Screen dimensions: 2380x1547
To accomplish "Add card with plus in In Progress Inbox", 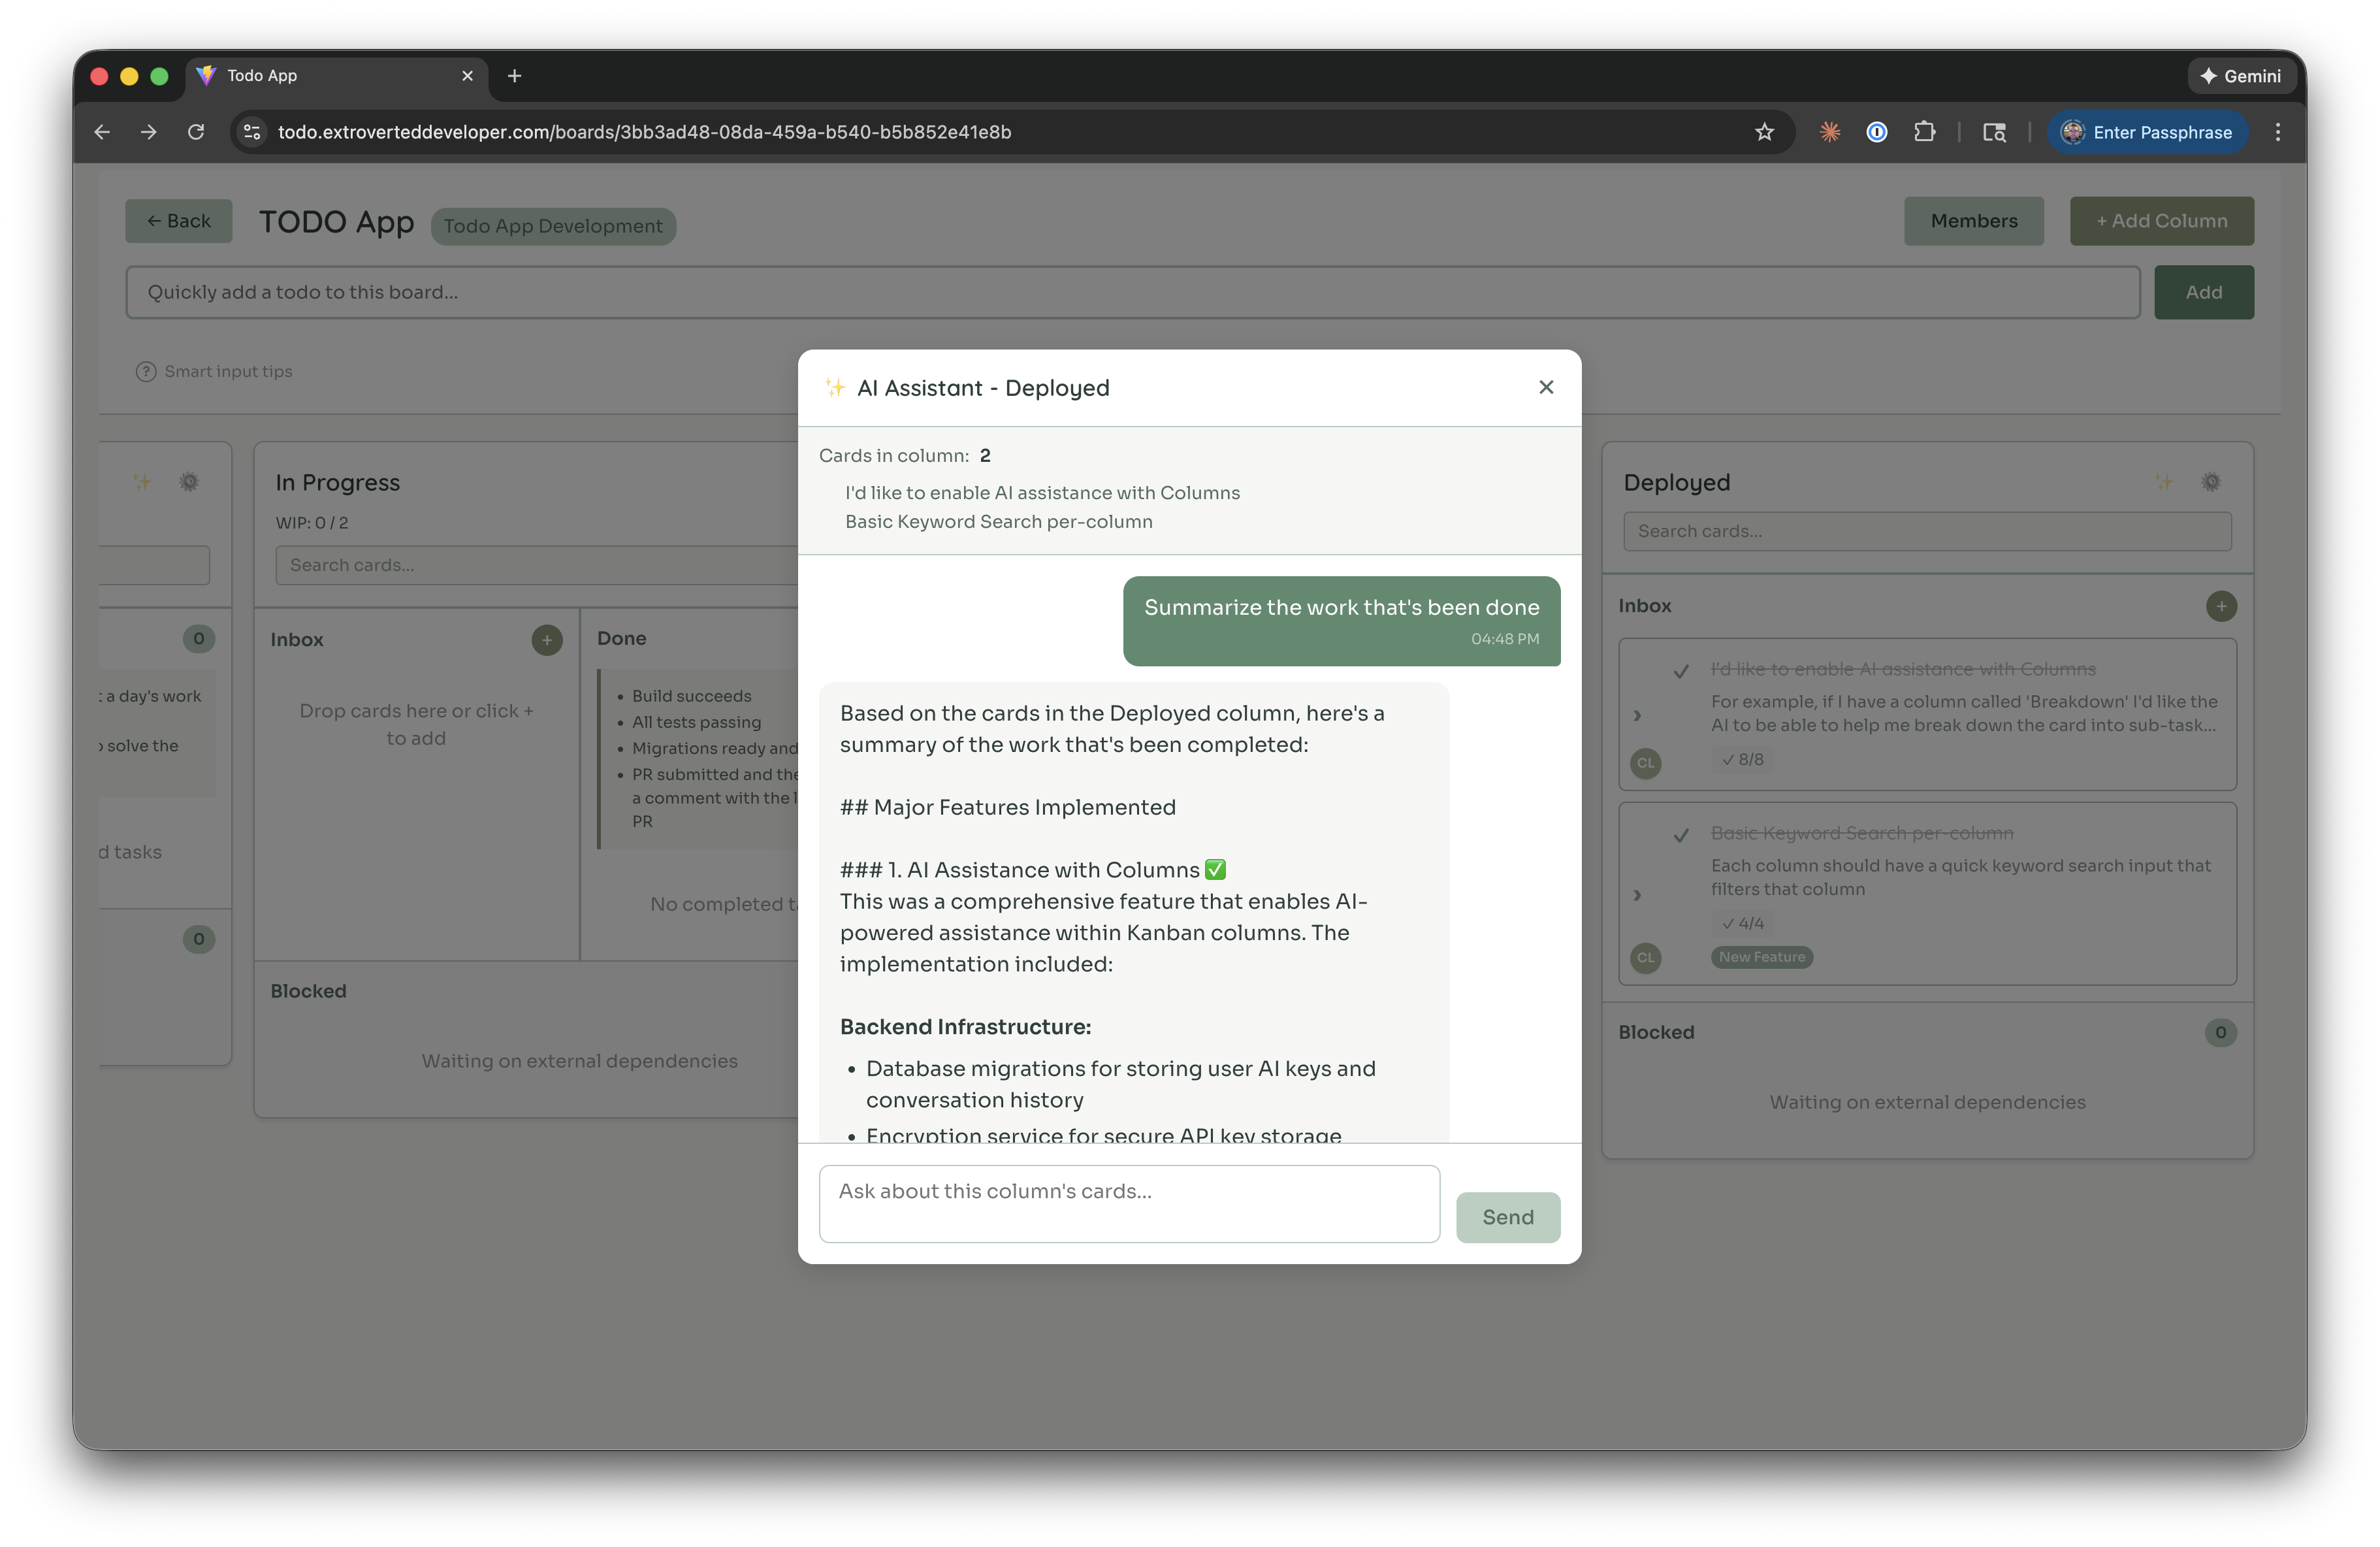I will 546,640.
